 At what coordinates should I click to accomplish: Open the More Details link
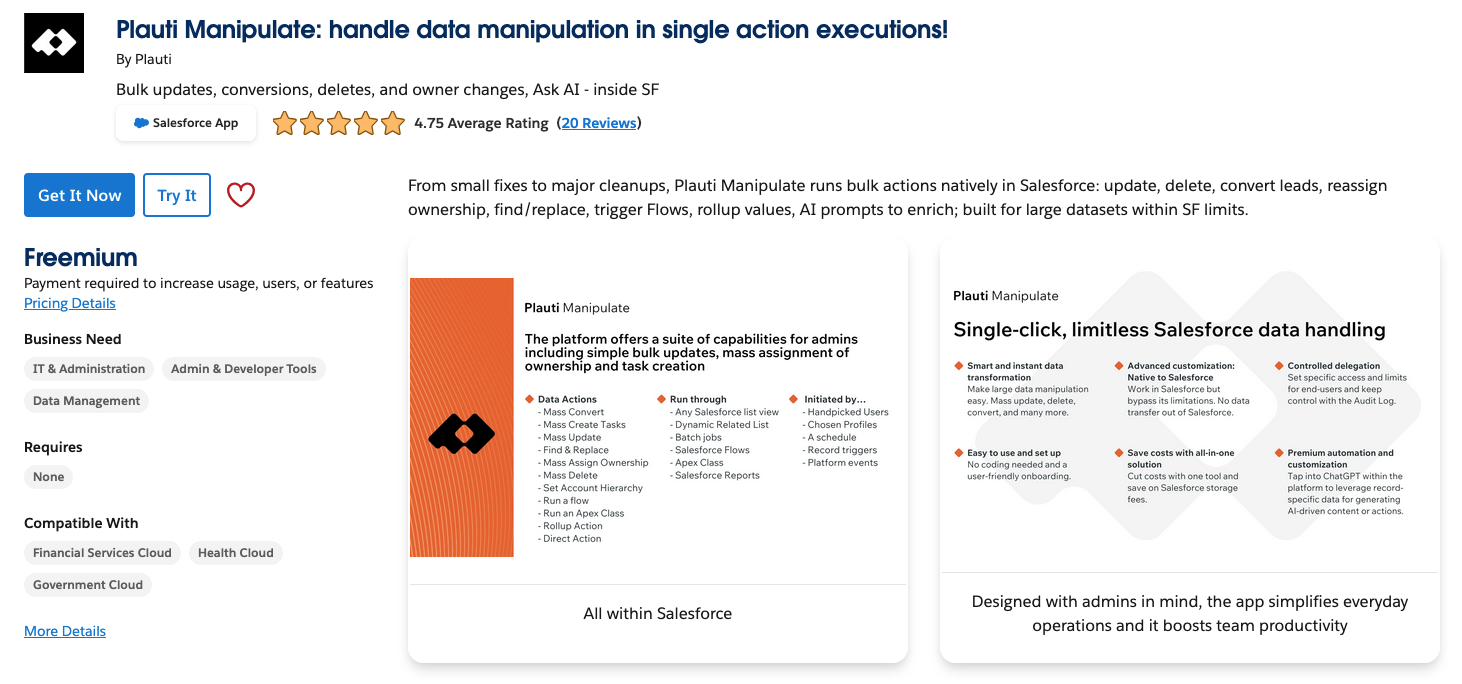(65, 631)
